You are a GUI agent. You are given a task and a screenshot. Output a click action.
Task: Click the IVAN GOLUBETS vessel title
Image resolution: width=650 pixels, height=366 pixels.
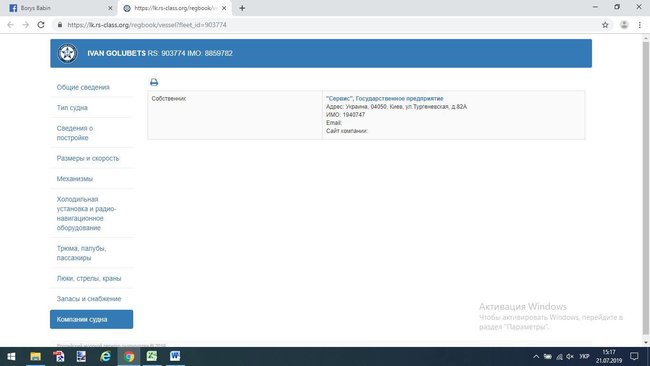[x=116, y=53]
